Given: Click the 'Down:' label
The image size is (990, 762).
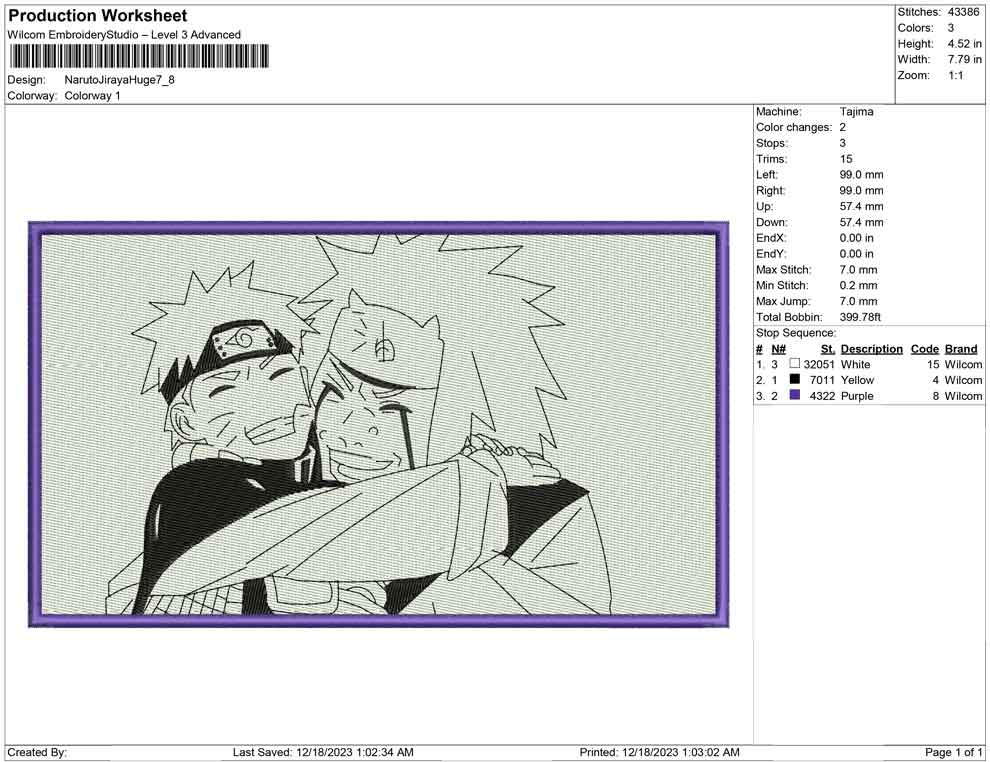Looking at the screenshot, I should coord(772,222).
